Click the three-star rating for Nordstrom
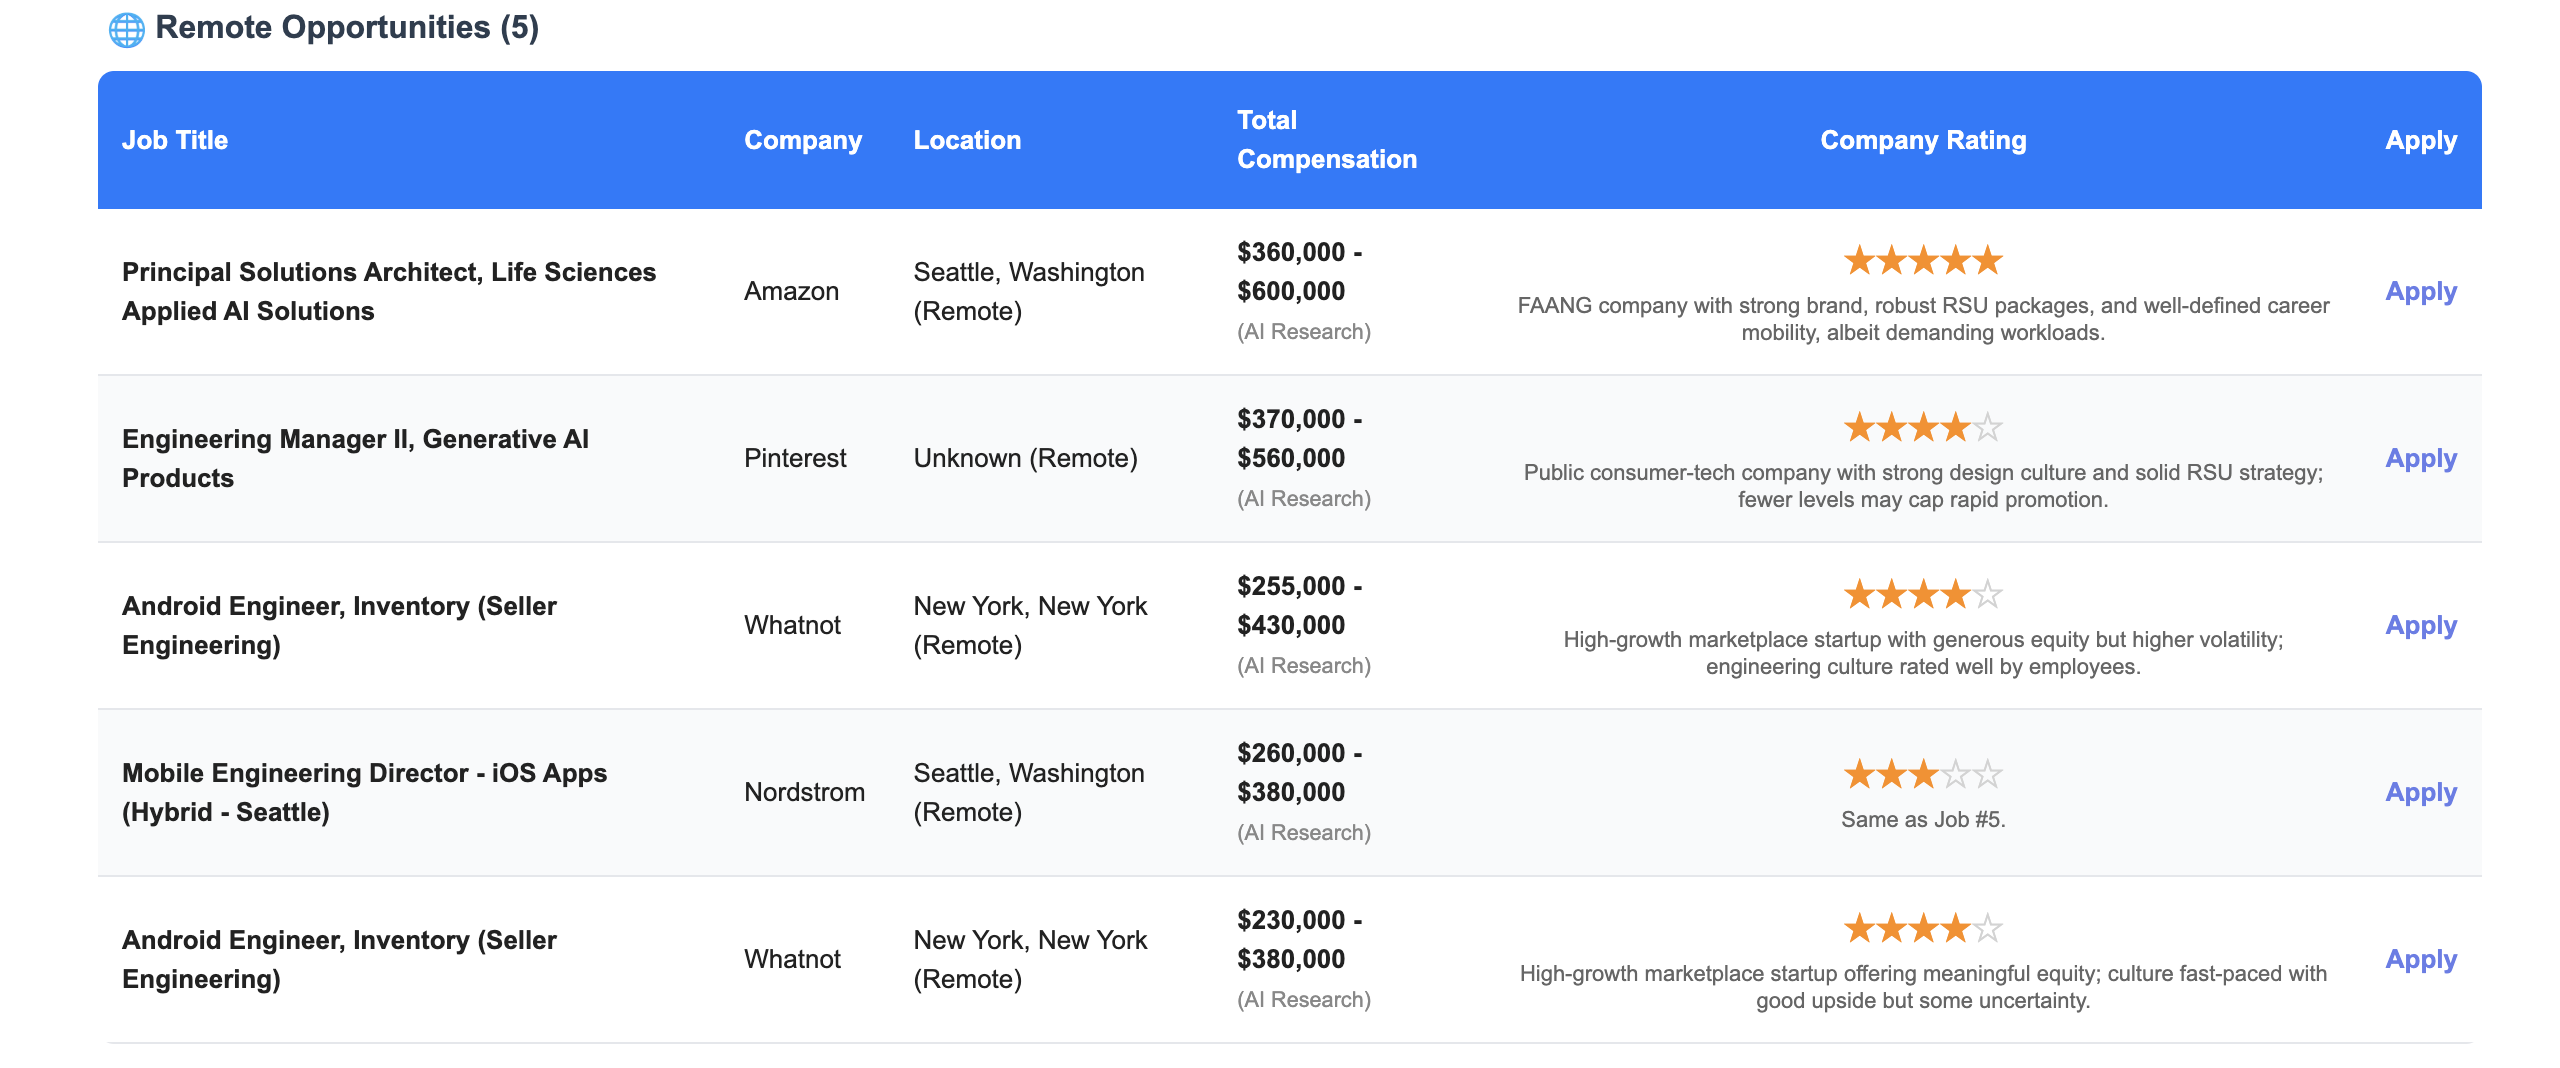 (1923, 774)
